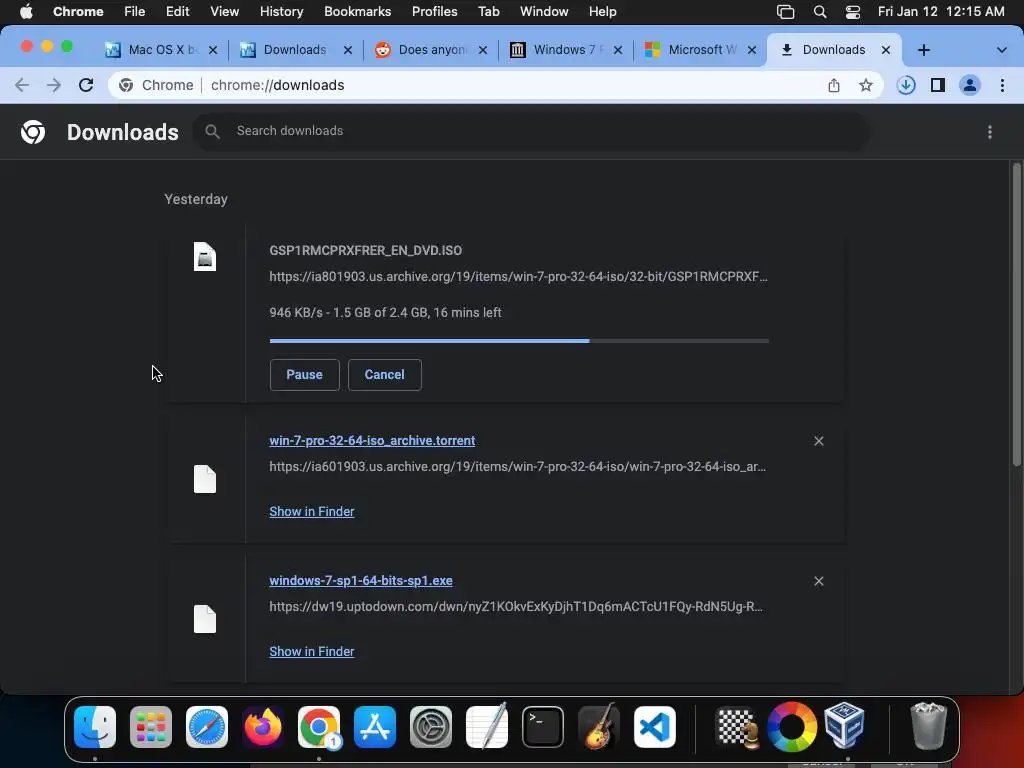
Task: Remove the torrent entry from list
Action: (818, 441)
